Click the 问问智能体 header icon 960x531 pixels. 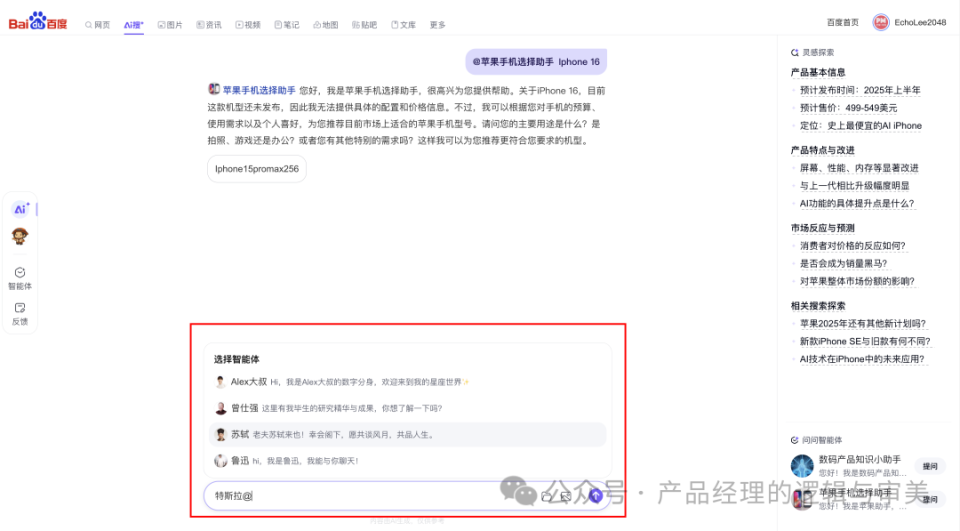(x=795, y=440)
